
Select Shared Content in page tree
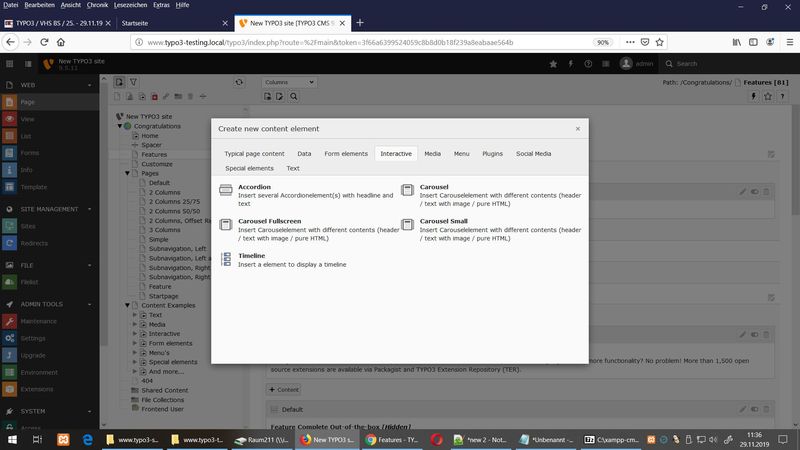[164, 390]
